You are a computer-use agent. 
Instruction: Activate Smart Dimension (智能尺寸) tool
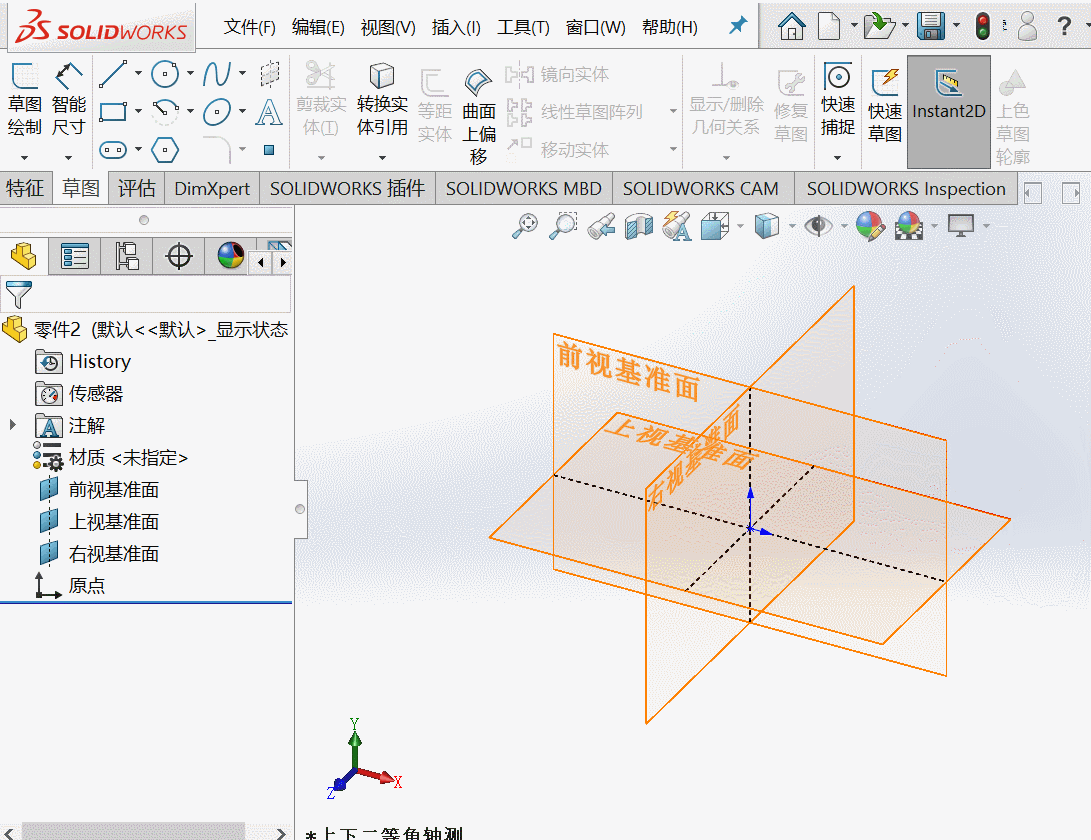click(68, 98)
